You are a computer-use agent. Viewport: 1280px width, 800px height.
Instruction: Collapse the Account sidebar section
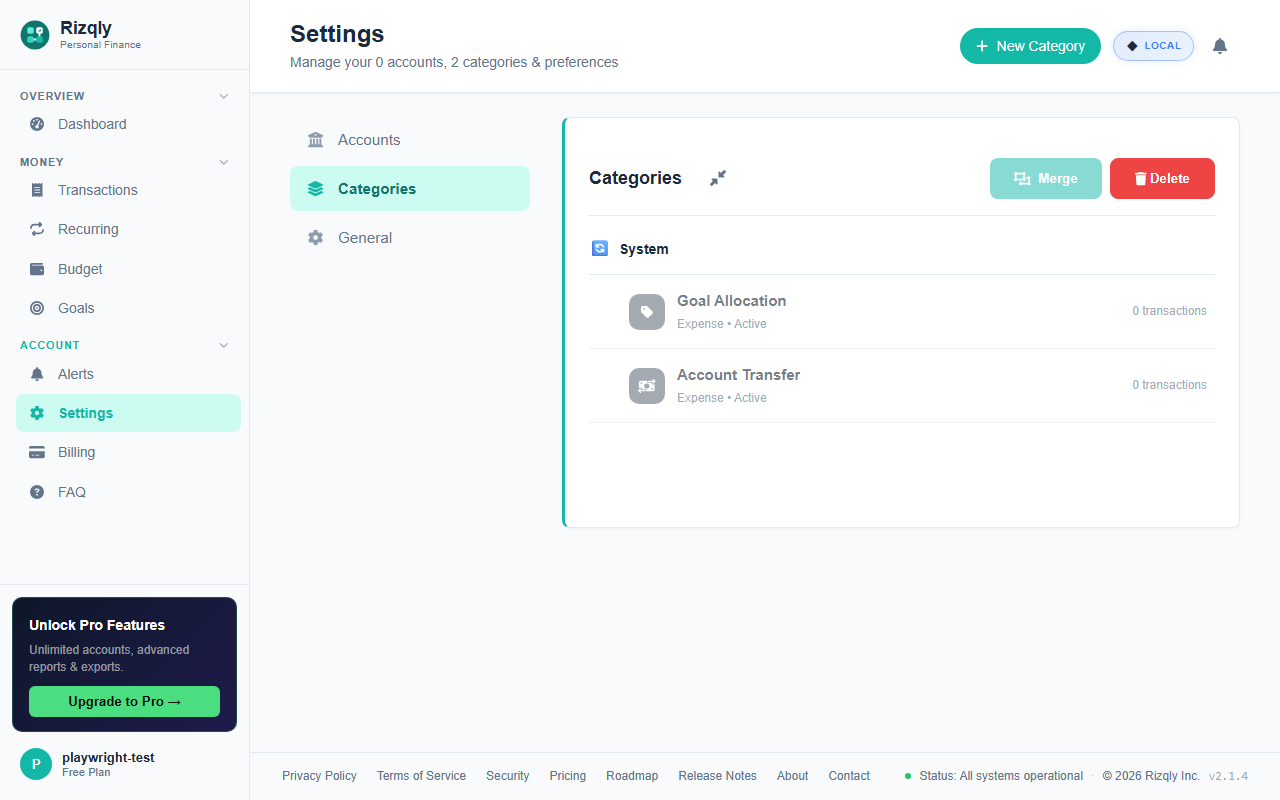(224, 345)
